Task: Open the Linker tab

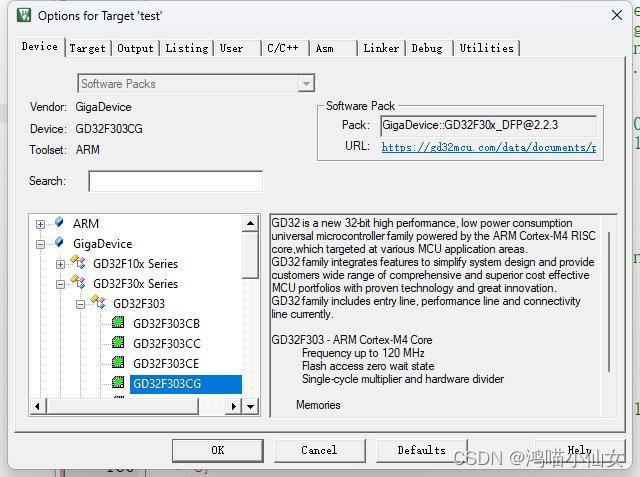Action: 381,49
